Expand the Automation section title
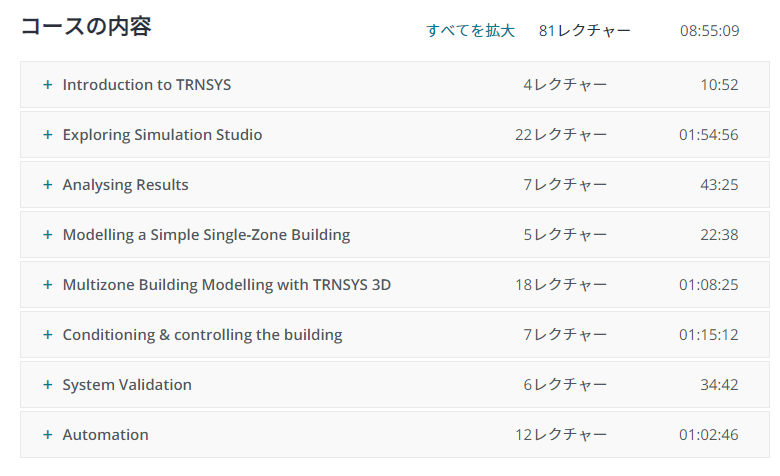This screenshot has width=780, height=476. [x=105, y=435]
